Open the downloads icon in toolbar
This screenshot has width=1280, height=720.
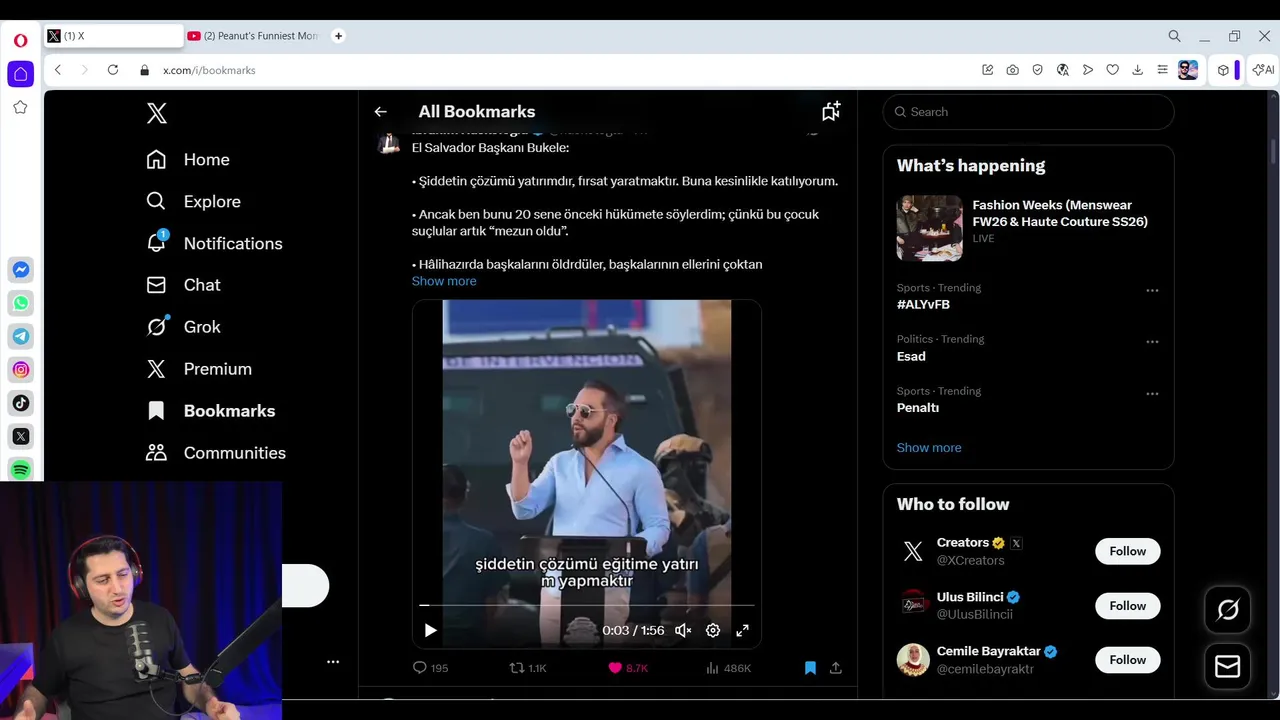pos(1137,70)
